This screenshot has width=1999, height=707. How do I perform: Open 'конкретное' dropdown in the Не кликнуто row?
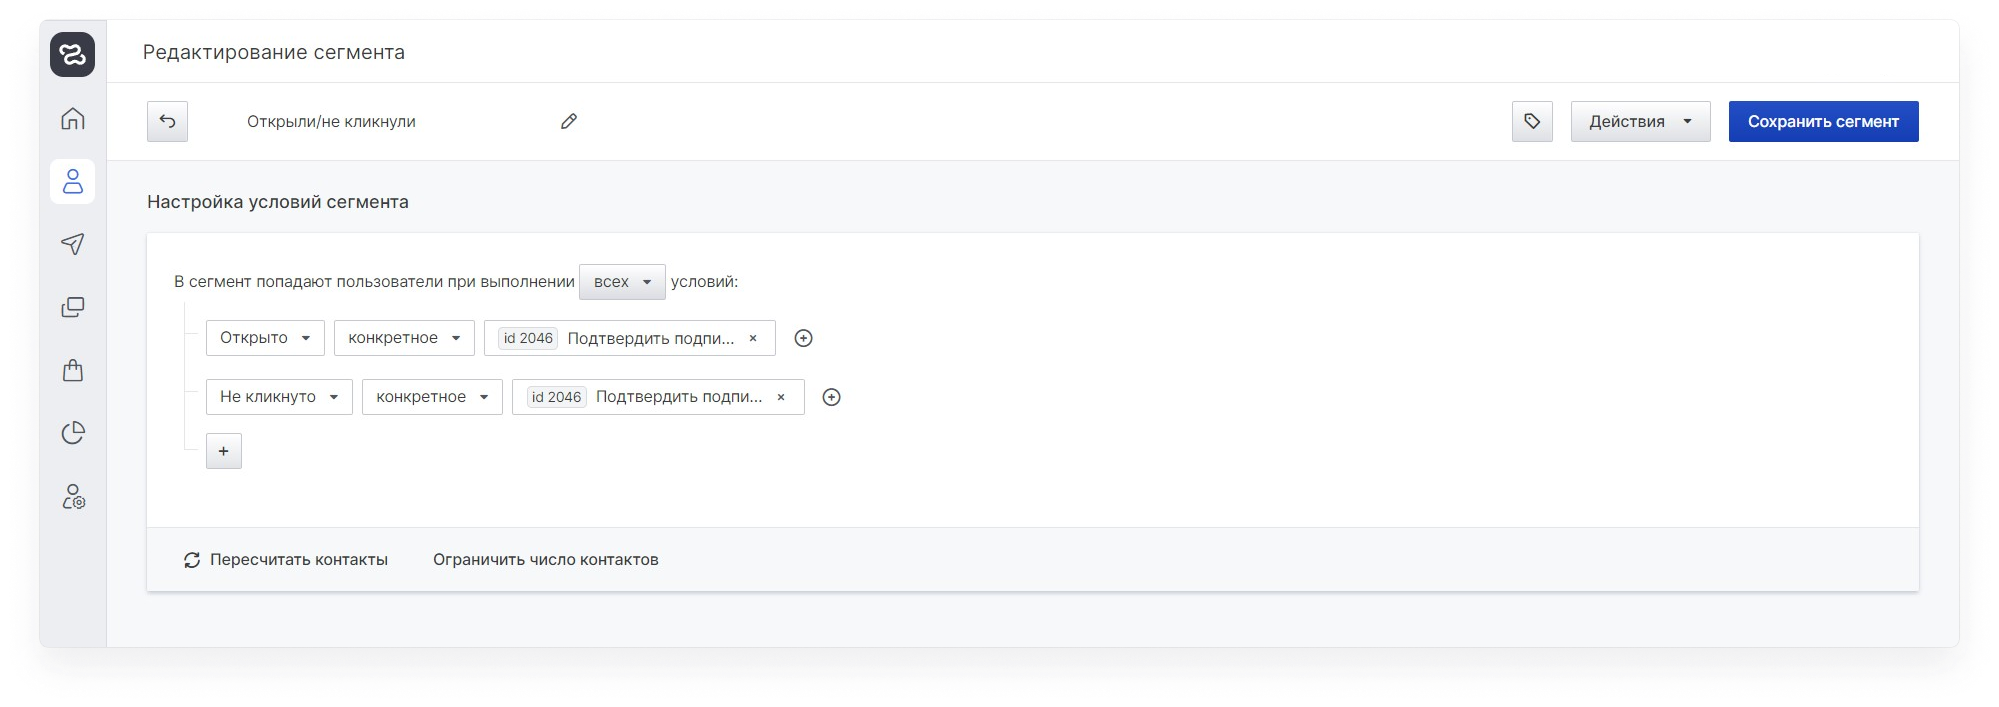(432, 397)
